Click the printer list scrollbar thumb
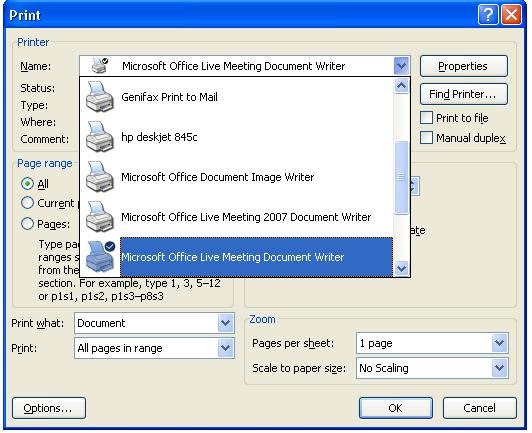The width and height of the screenshot is (532, 433). click(401, 177)
